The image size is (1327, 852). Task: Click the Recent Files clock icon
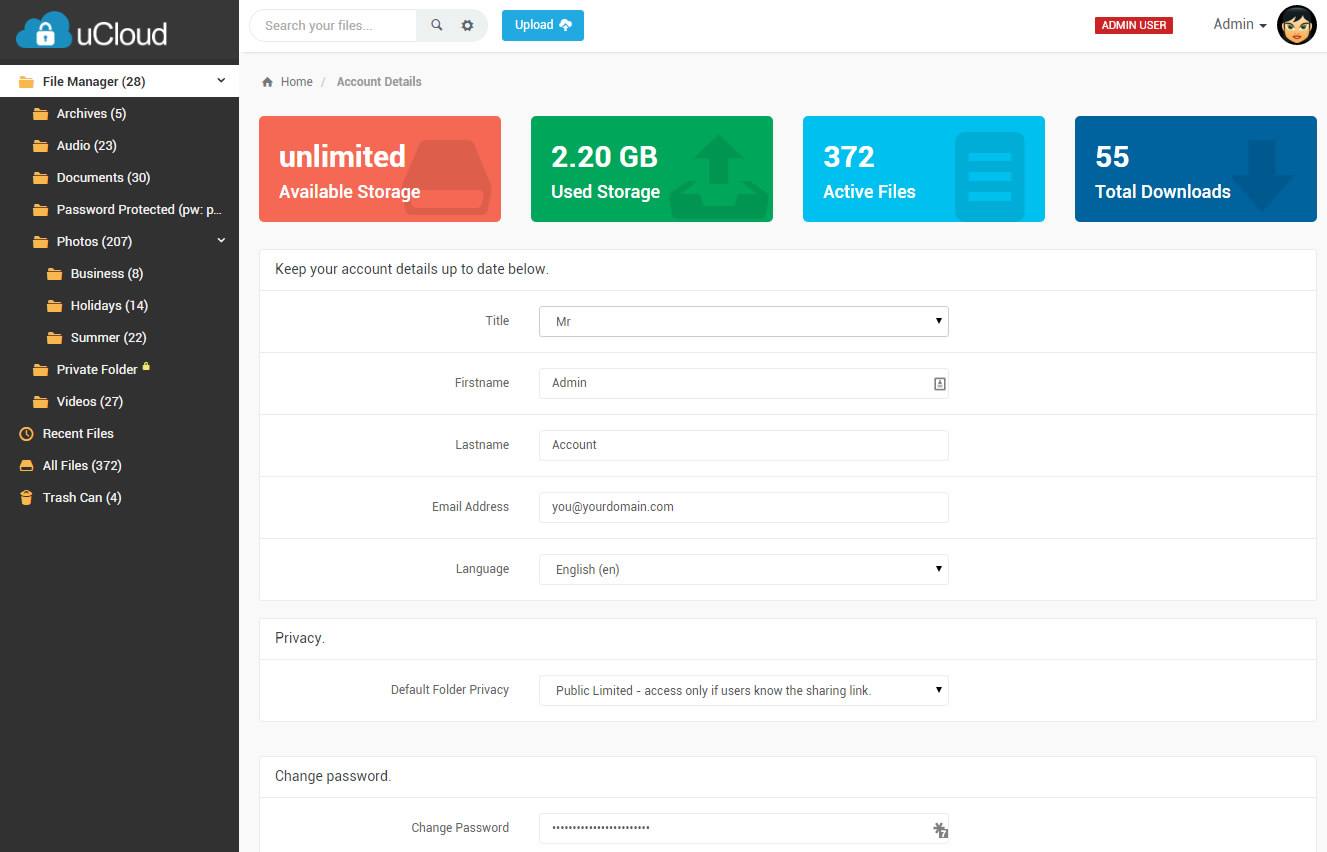point(27,434)
